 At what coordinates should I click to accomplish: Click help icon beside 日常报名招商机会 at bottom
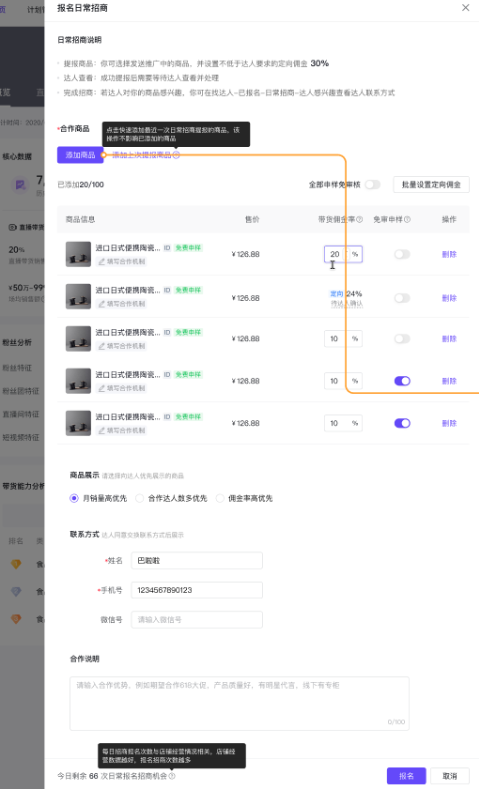[x=172, y=776]
